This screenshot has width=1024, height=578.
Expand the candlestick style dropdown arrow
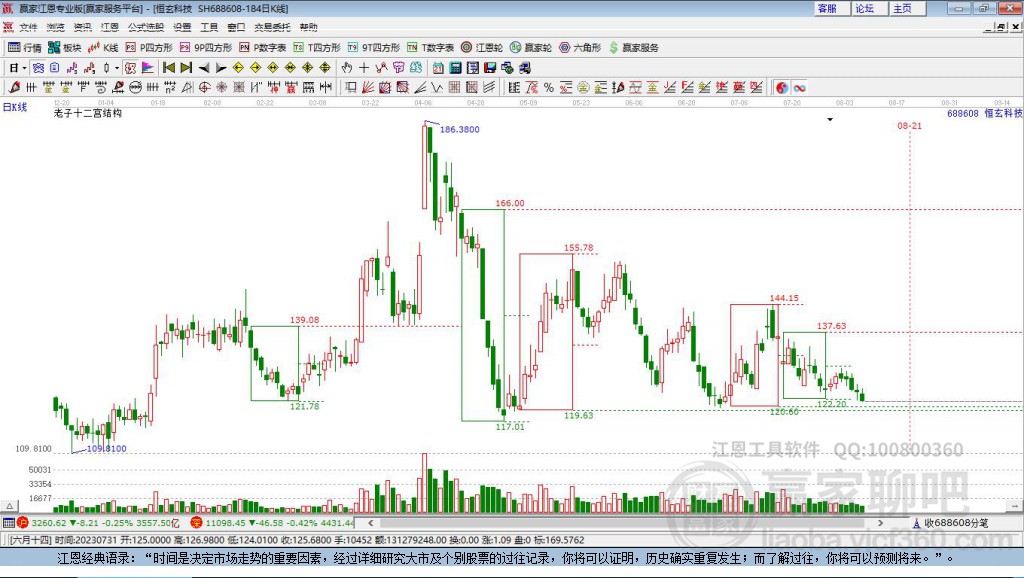pos(117,67)
